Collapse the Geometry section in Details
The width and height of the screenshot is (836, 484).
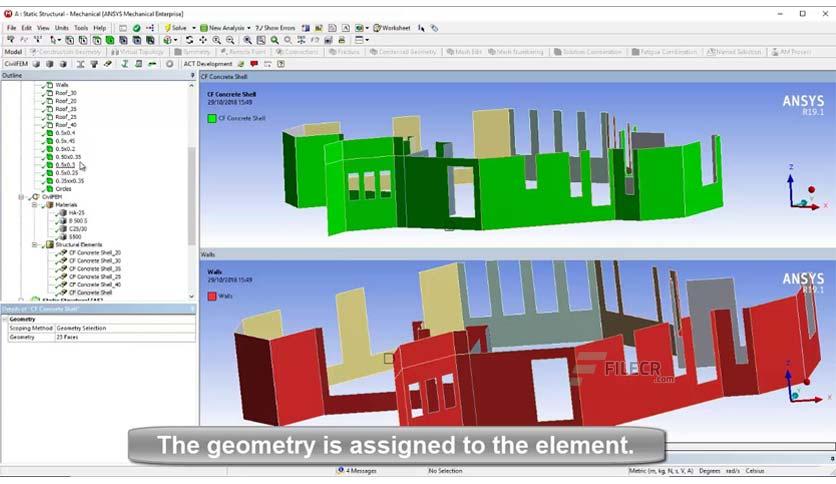5,319
